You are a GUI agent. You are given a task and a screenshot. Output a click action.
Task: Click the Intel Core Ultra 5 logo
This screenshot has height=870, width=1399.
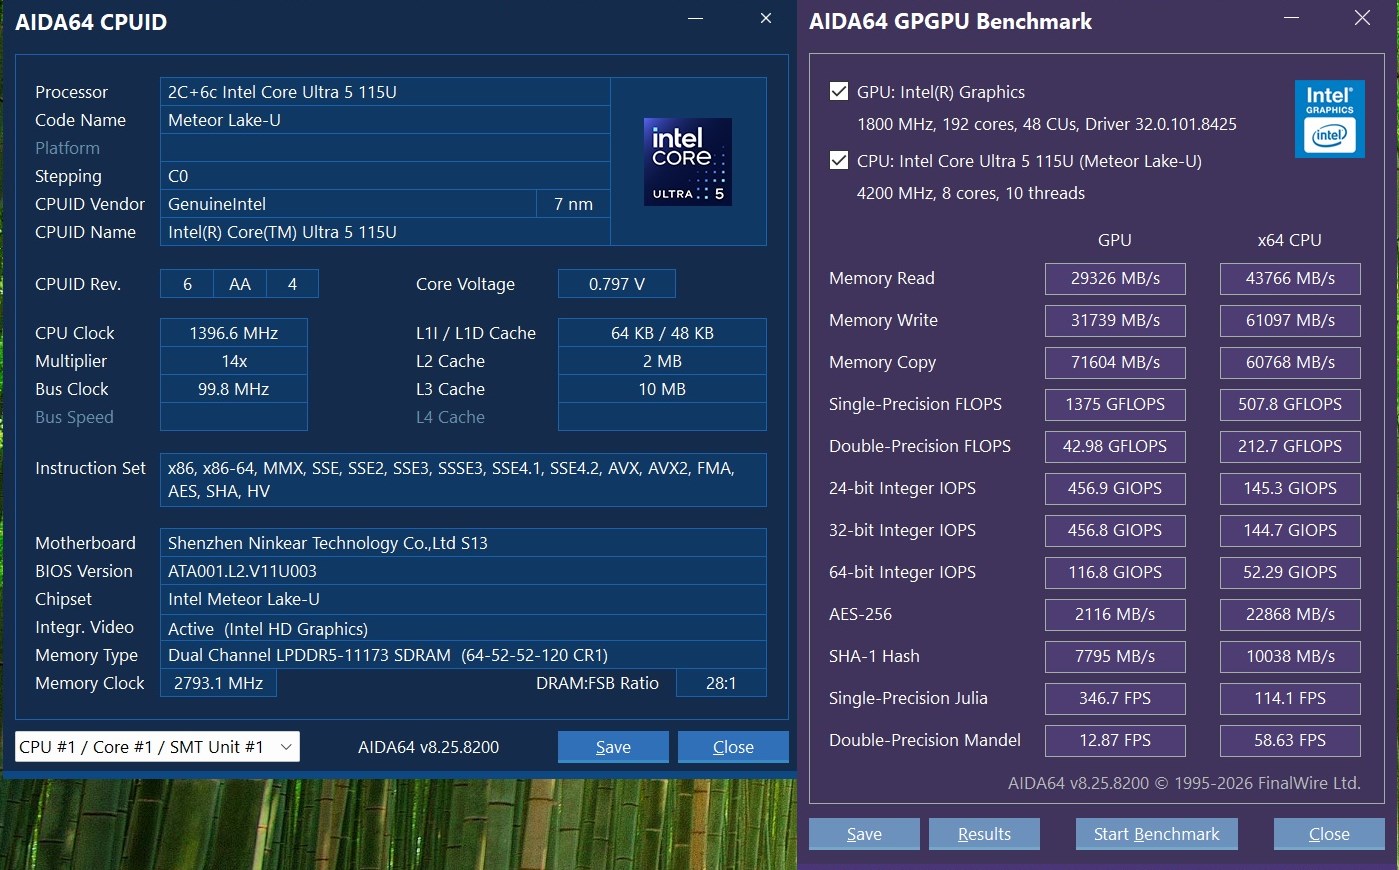coord(687,162)
